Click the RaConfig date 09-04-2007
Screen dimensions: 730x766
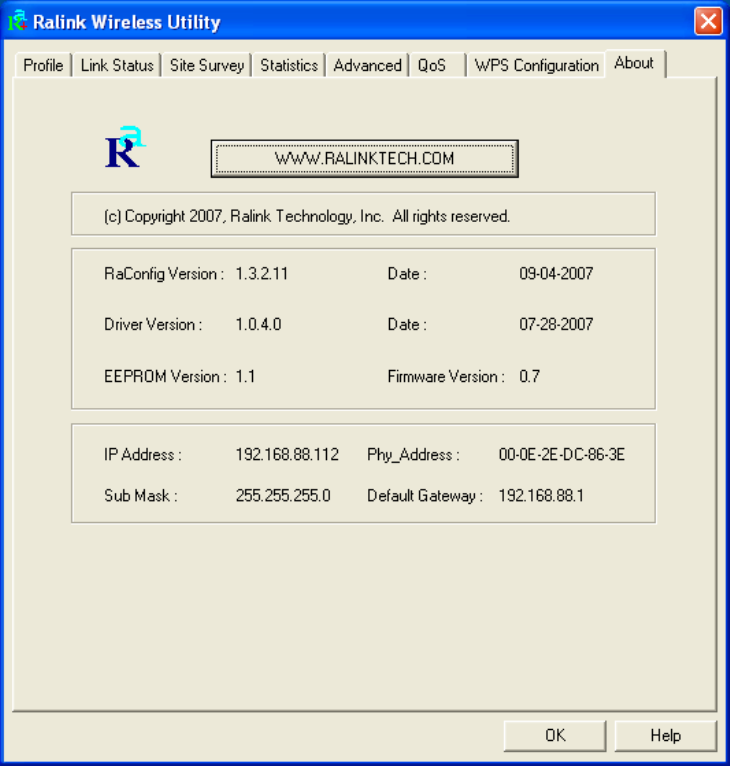tap(556, 274)
